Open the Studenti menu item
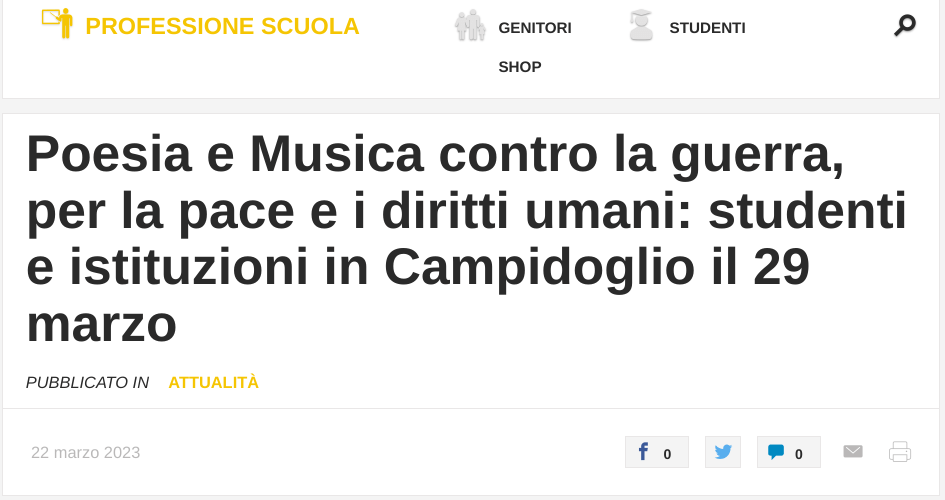 (x=707, y=28)
